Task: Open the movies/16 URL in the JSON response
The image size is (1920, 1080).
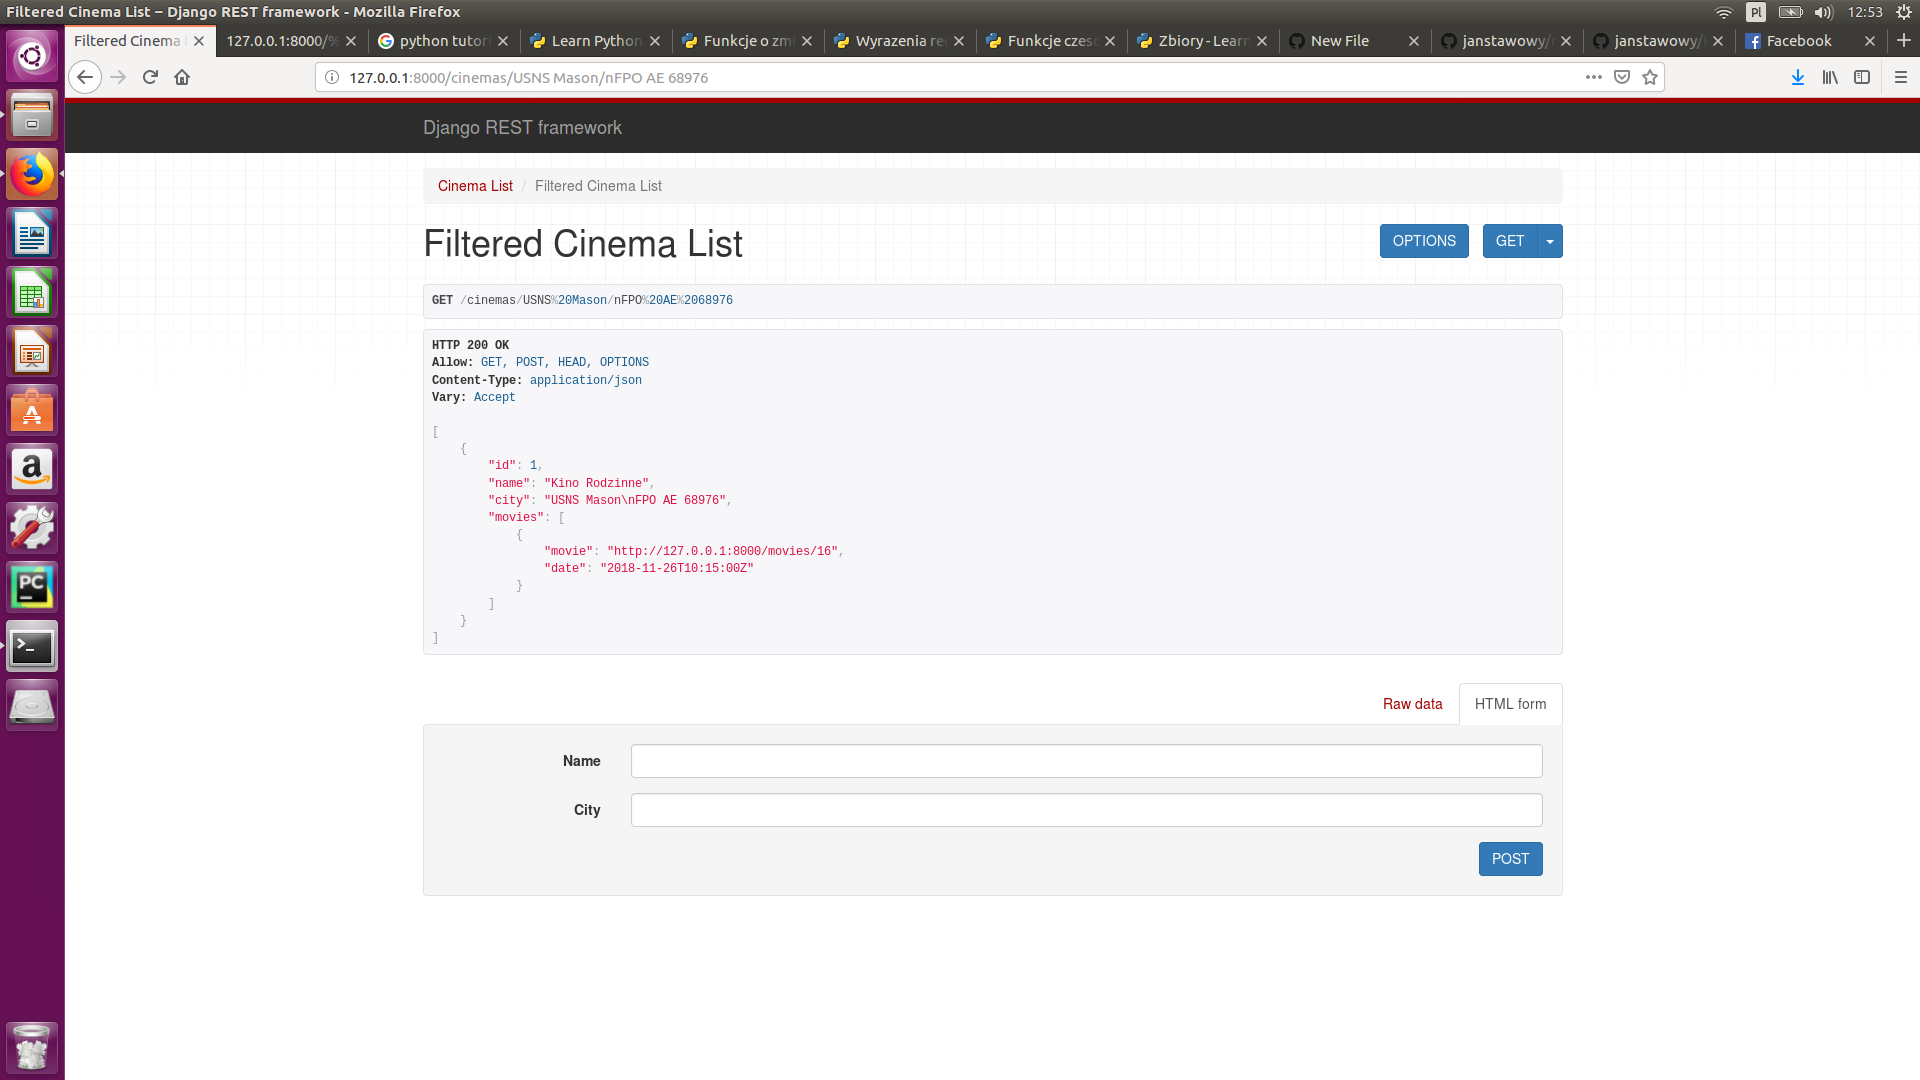Action: click(x=723, y=550)
